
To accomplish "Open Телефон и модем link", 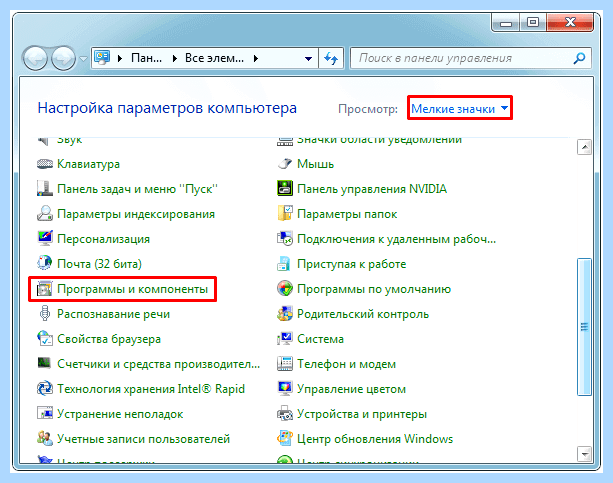I will pos(346,364).
